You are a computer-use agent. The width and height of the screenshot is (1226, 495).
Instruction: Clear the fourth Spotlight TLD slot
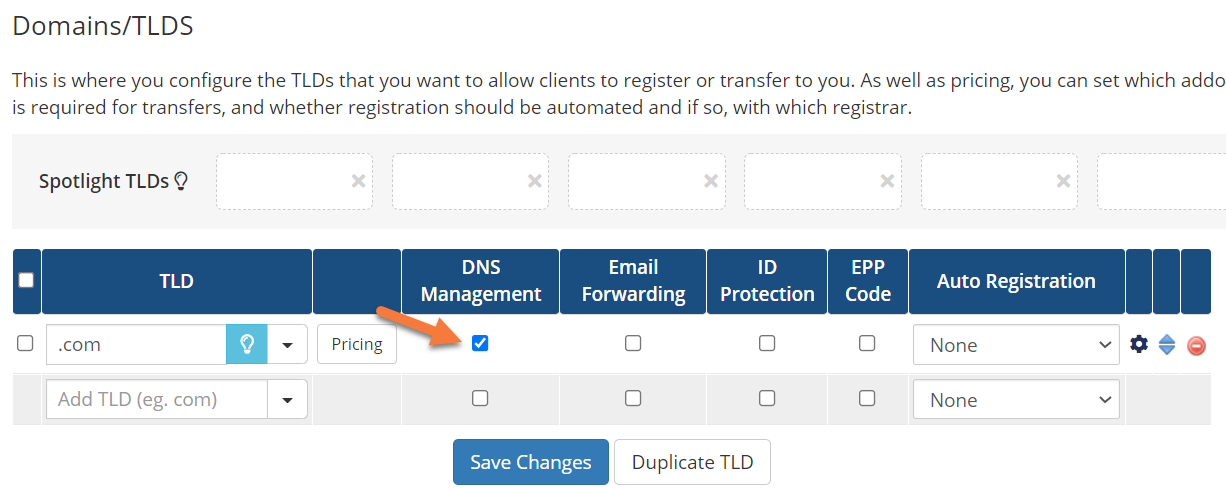click(887, 181)
